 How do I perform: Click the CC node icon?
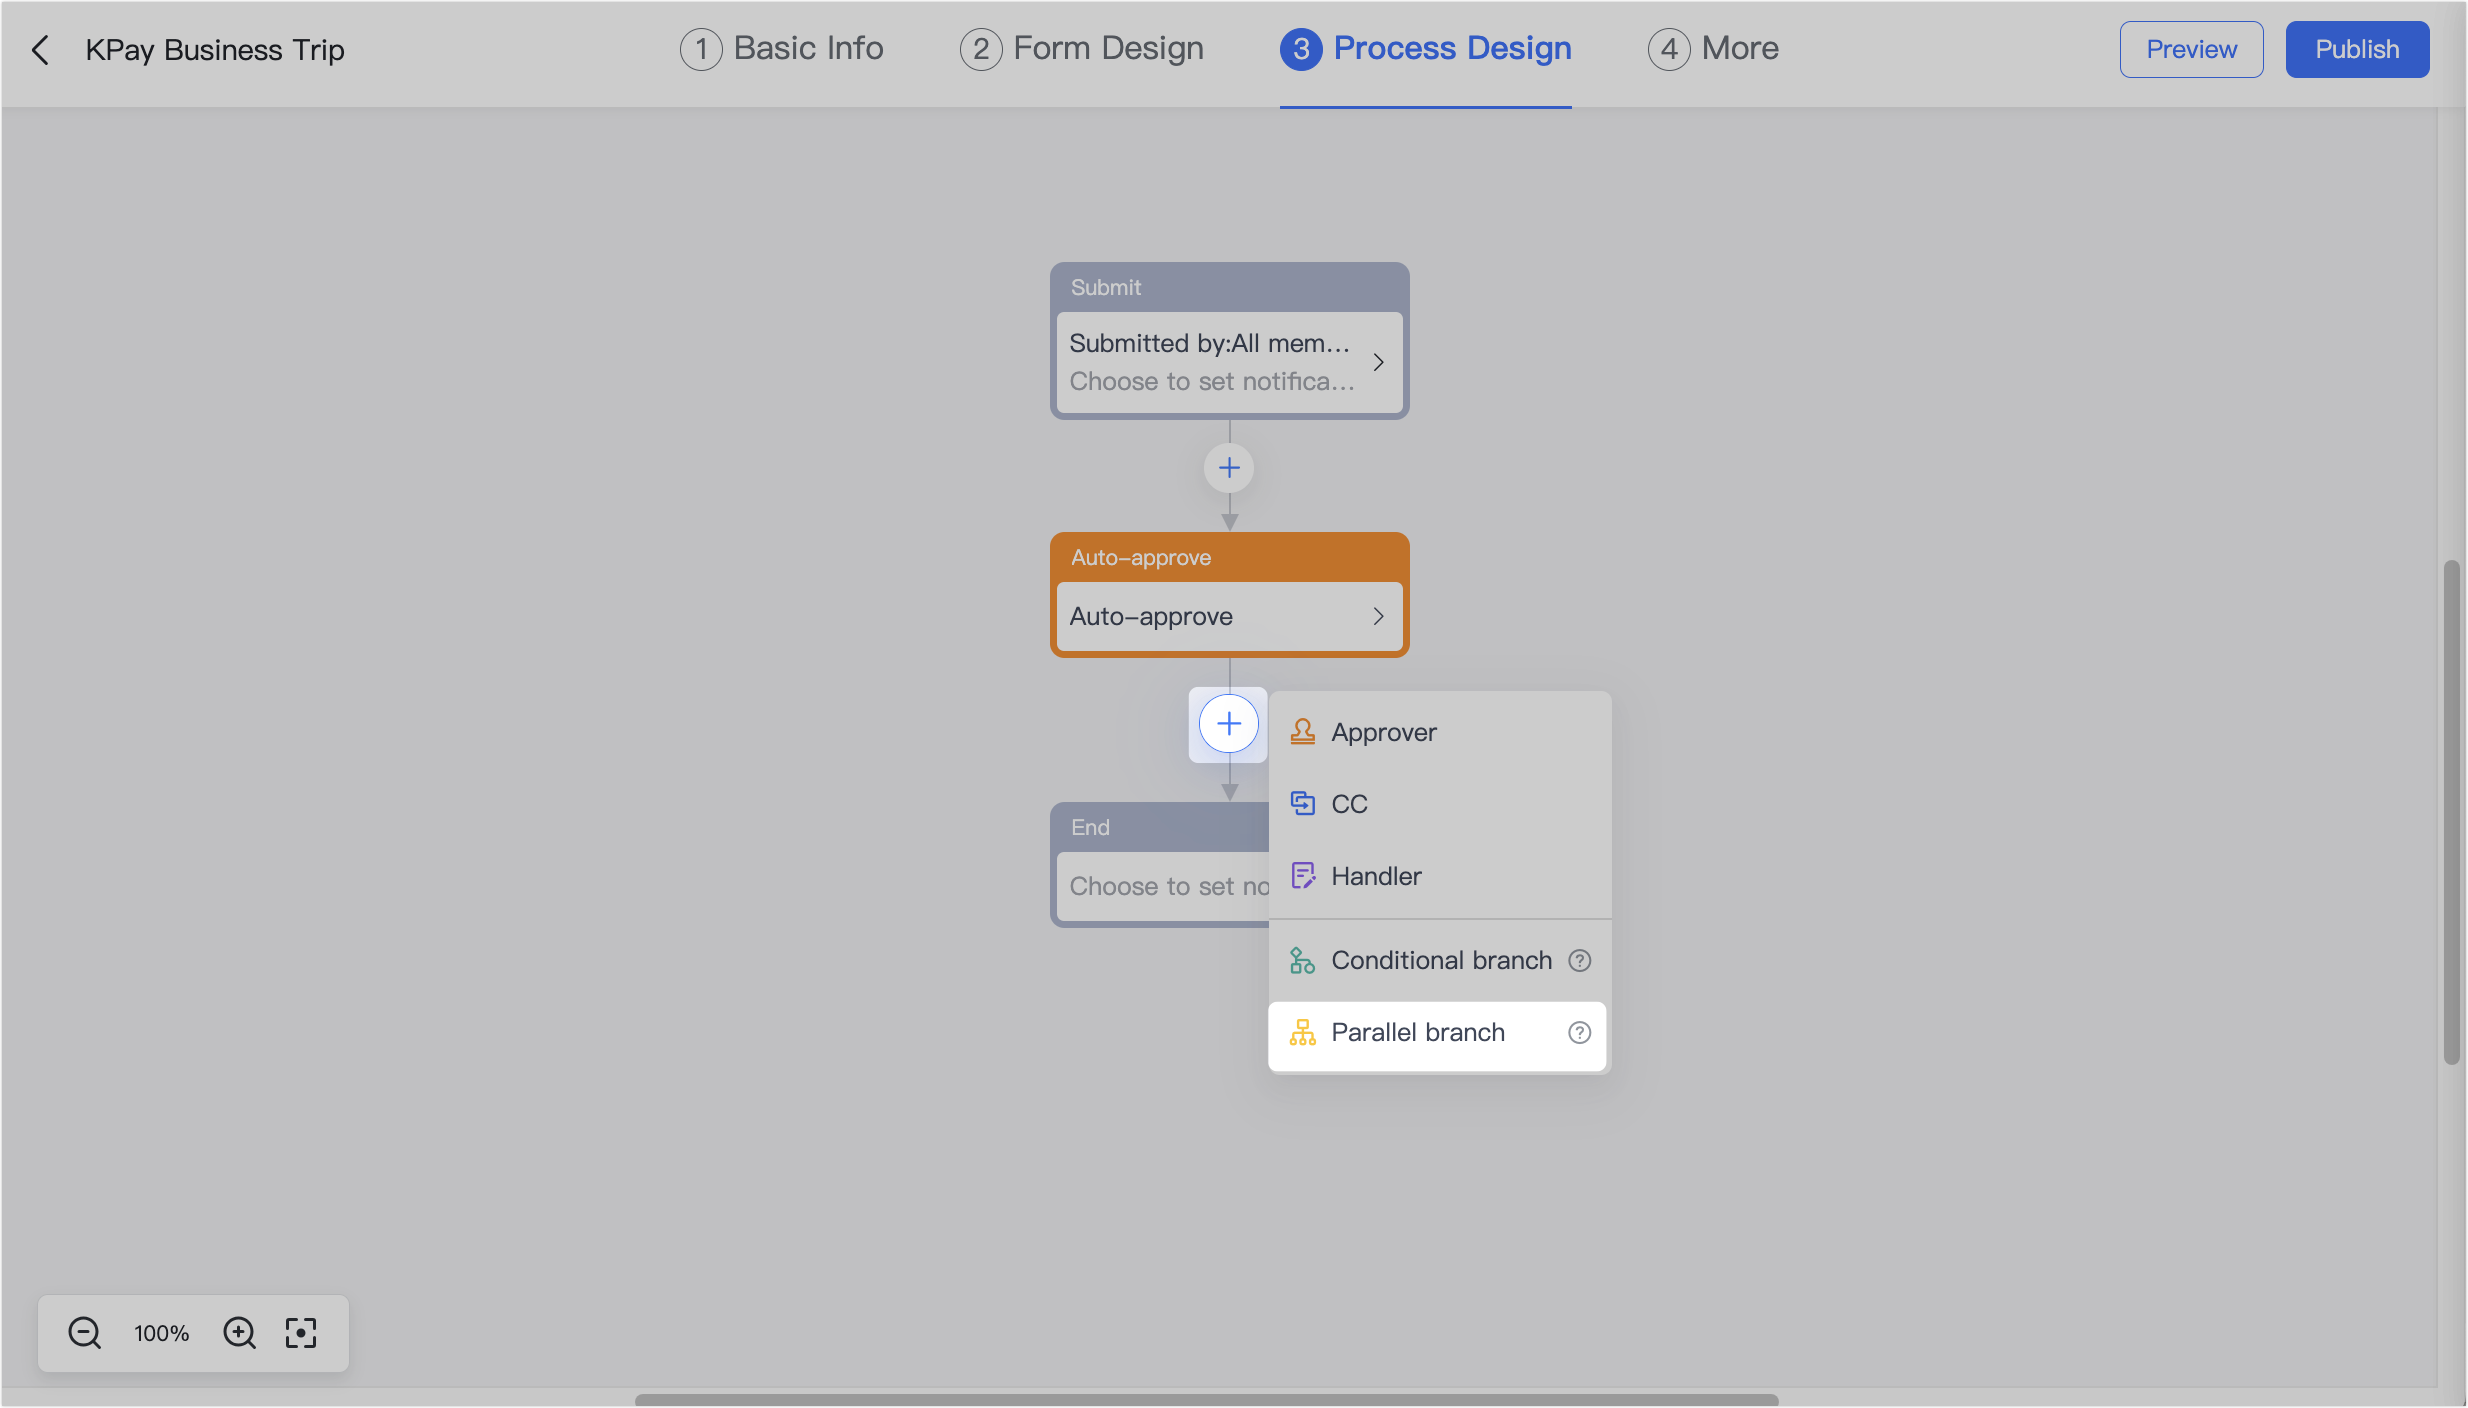click(1302, 803)
